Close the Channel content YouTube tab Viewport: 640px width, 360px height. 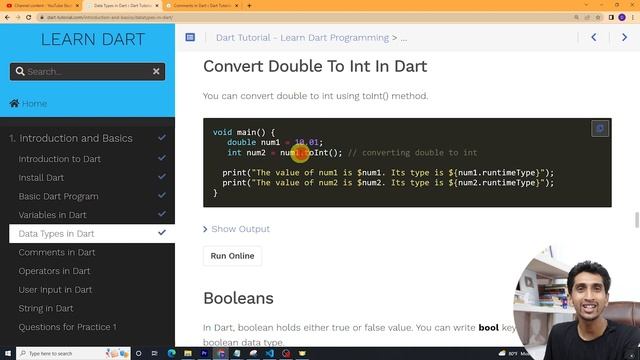pos(77,6)
